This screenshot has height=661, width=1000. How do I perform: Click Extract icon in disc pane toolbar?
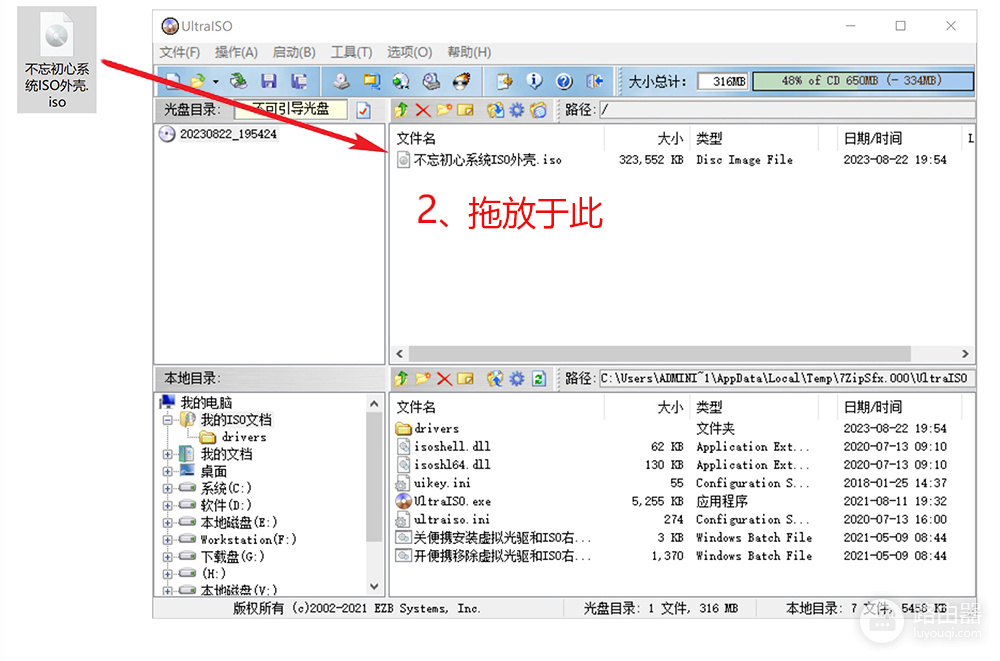click(495, 110)
